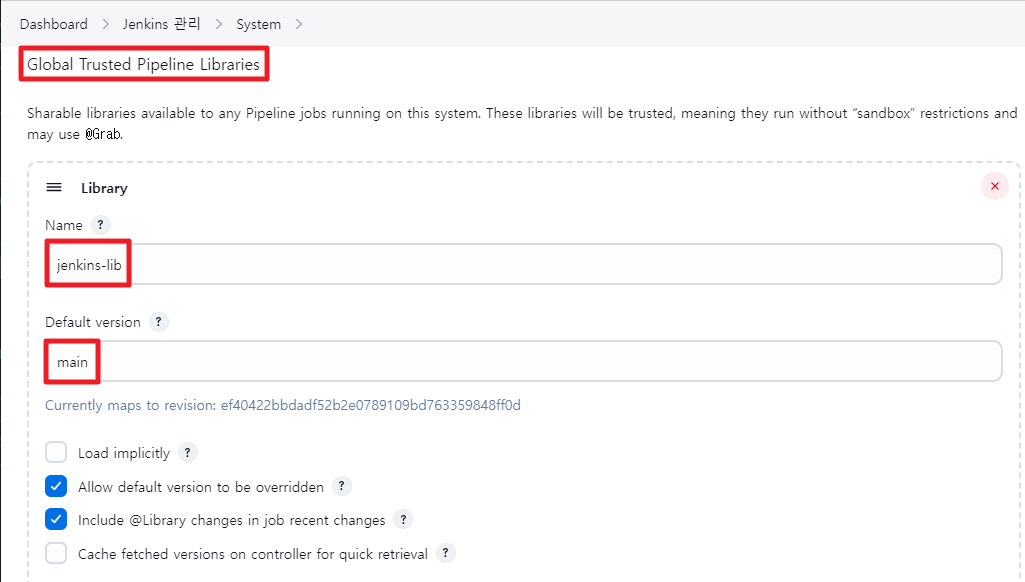Show help for Allow default version overridden
Image resolution: width=1025 pixels, height=582 pixels.
(x=341, y=486)
